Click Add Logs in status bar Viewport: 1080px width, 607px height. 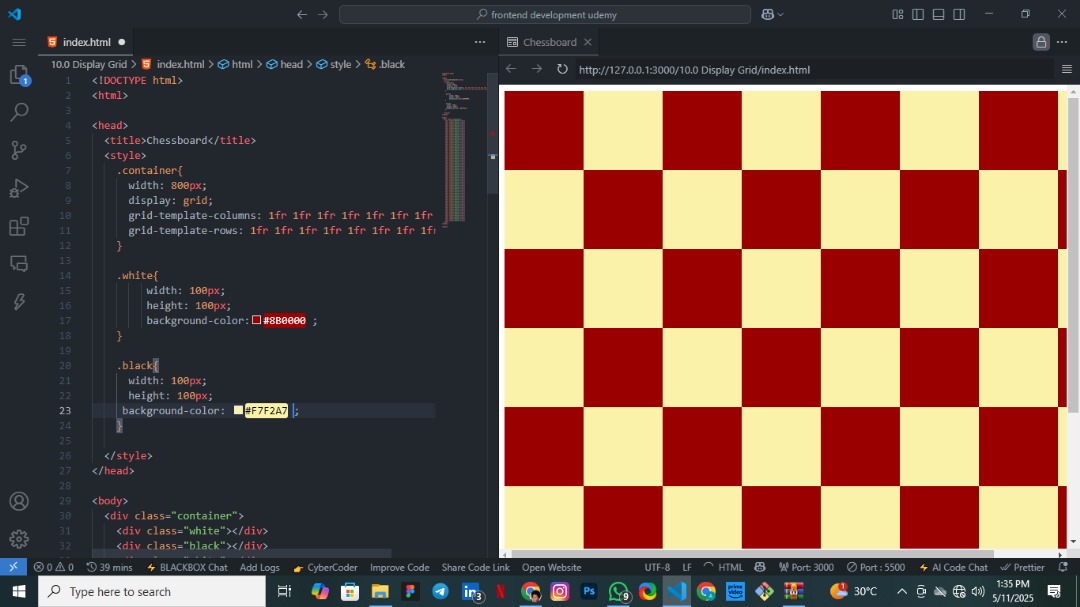[x=260, y=567]
